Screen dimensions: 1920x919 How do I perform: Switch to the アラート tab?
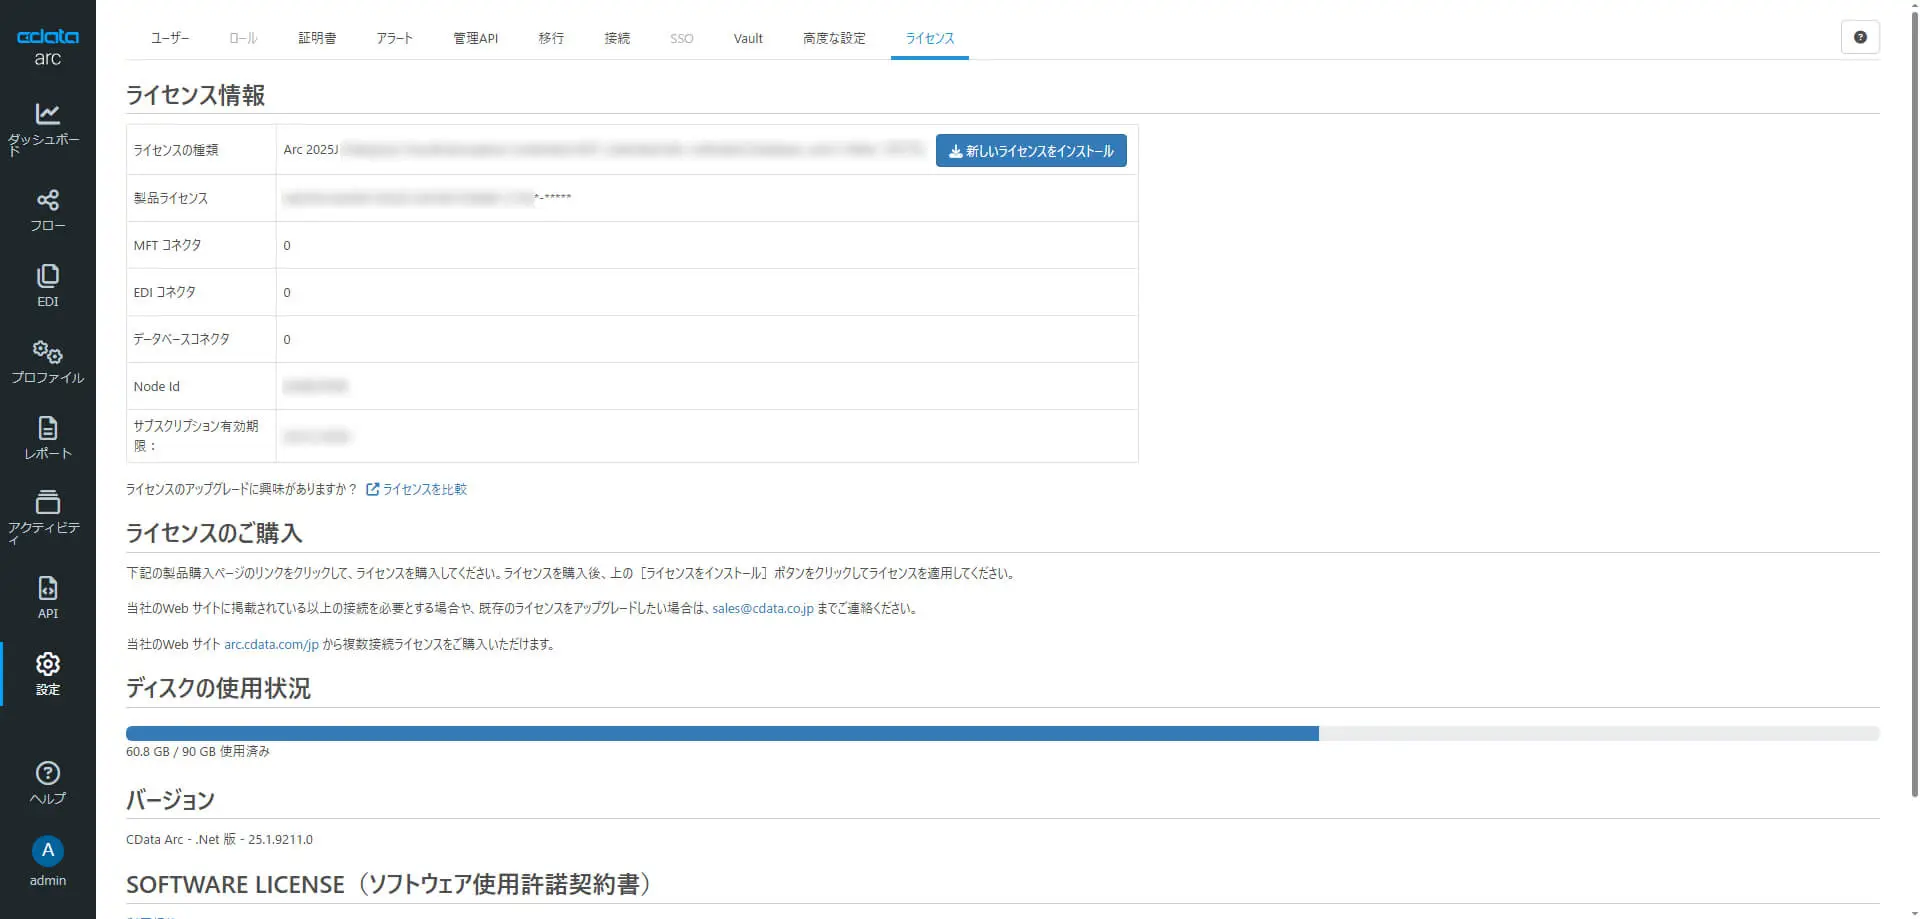[x=395, y=38]
